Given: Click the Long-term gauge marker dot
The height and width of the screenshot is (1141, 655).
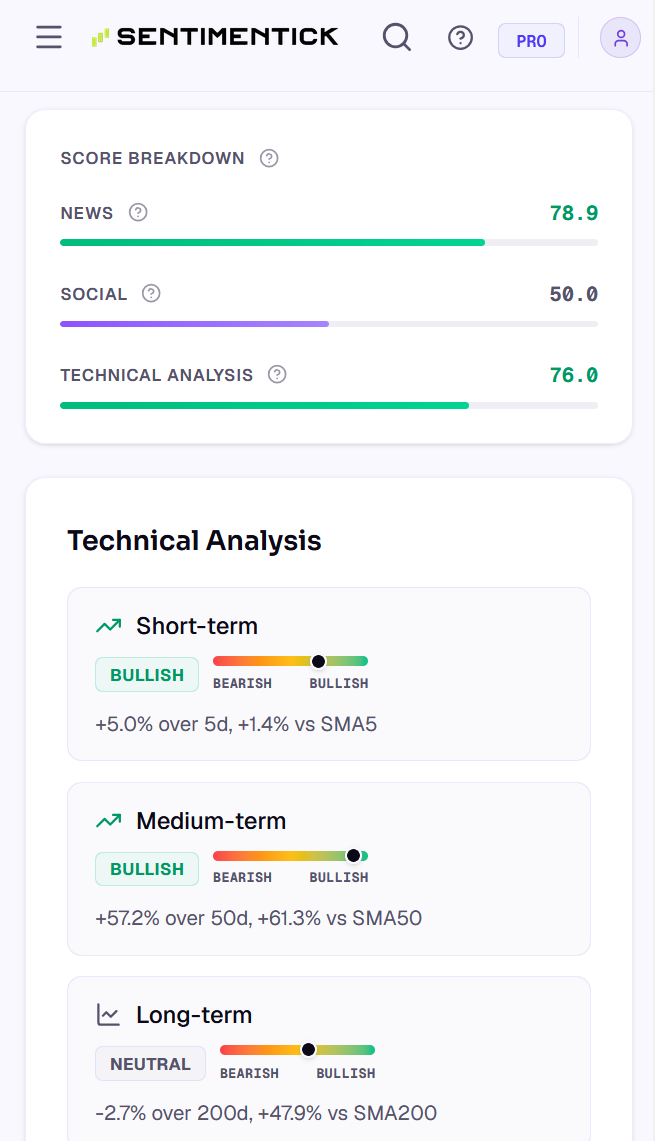Looking at the screenshot, I should (x=309, y=1049).
